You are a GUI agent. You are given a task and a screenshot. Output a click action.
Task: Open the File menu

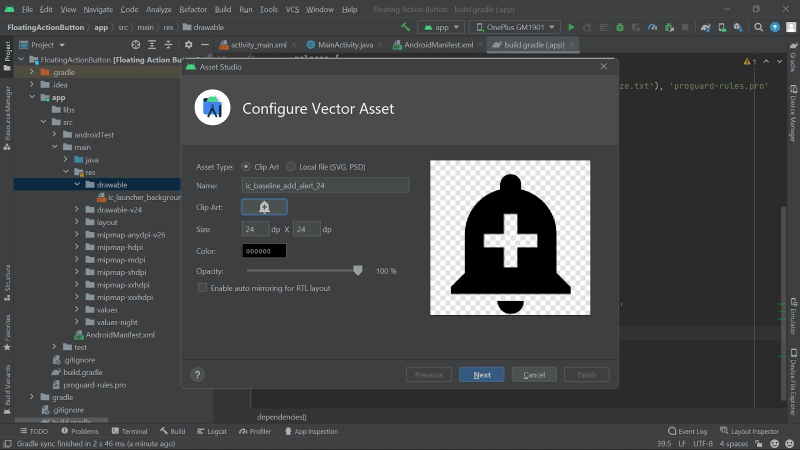point(27,9)
